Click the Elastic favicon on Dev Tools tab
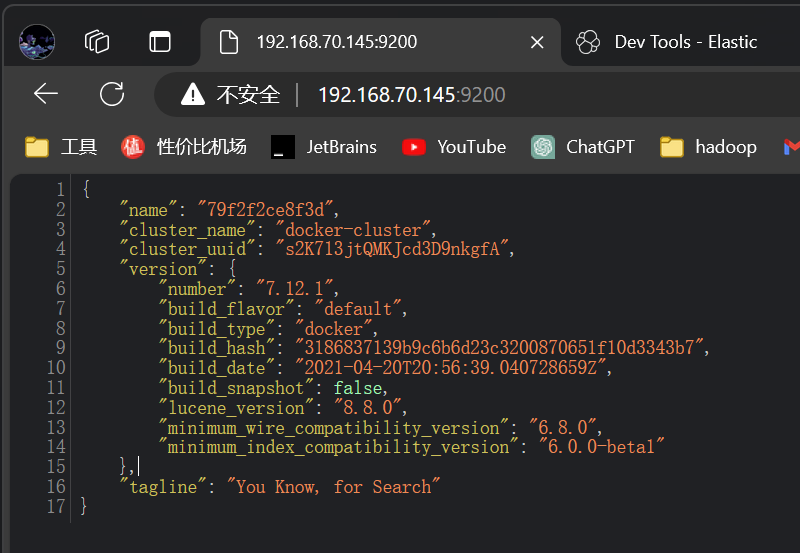This screenshot has height=553, width=800. coord(588,42)
